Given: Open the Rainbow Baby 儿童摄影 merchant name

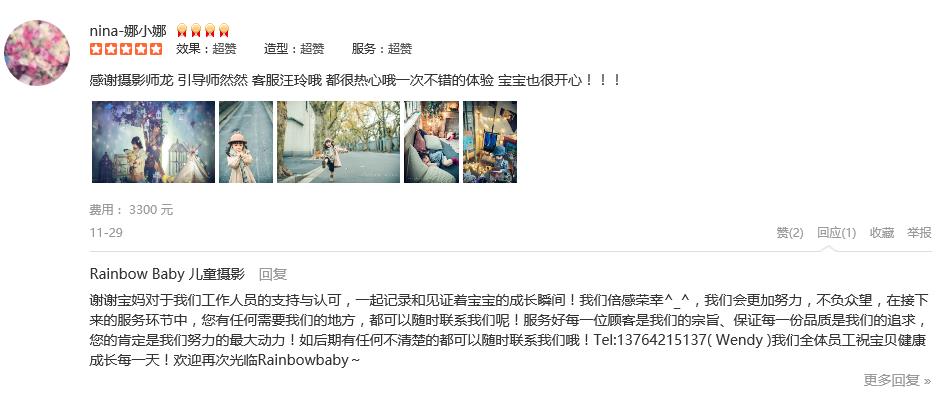Looking at the screenshot, I should pos(168,275).
